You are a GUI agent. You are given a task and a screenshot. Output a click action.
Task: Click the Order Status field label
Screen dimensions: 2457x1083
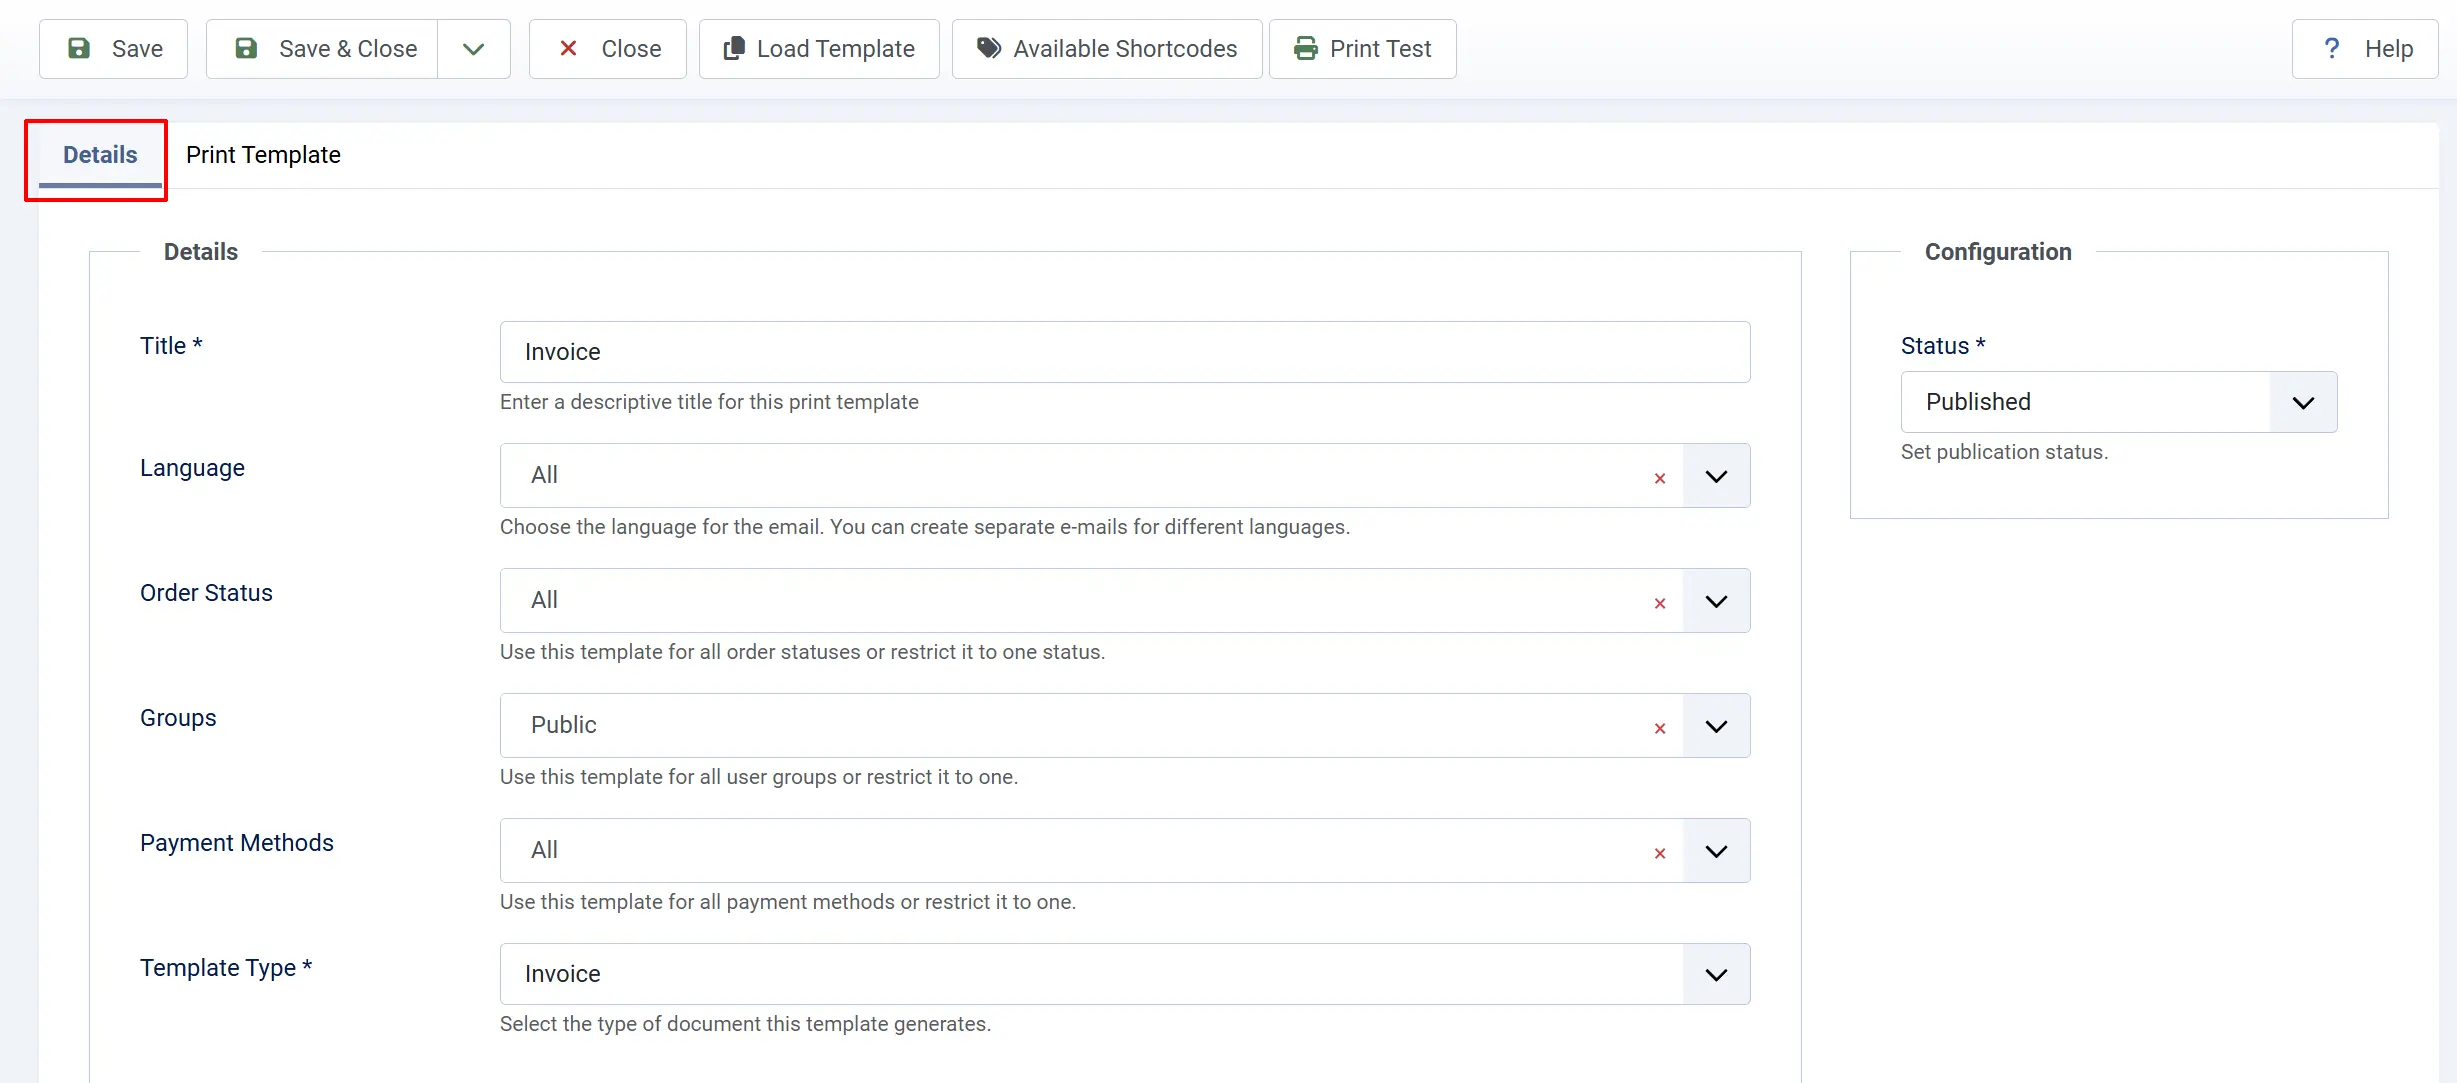[x=206, y=593]
